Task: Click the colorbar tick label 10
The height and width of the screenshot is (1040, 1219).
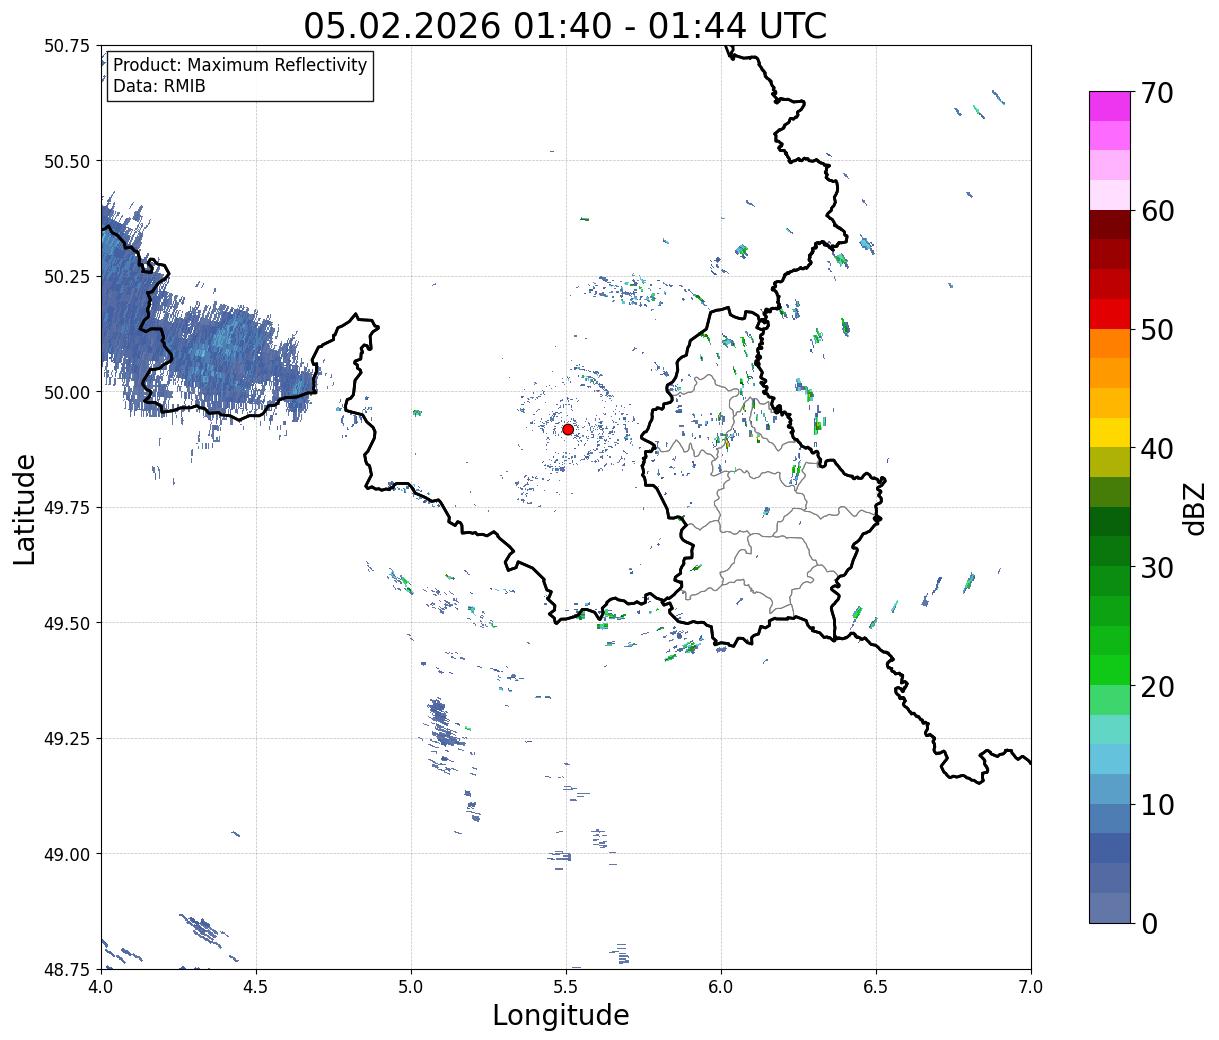Action: 1157,805
